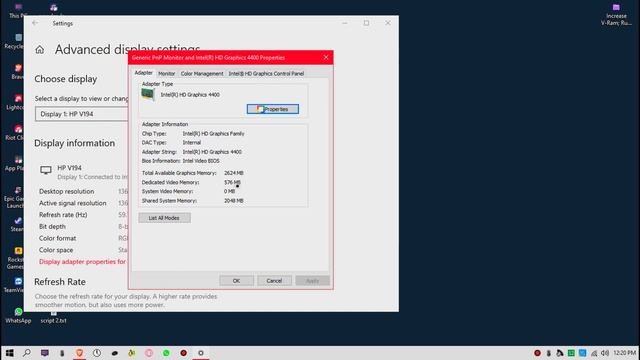
Task: Open the Windows Start menu
Action: pos(9,353)
